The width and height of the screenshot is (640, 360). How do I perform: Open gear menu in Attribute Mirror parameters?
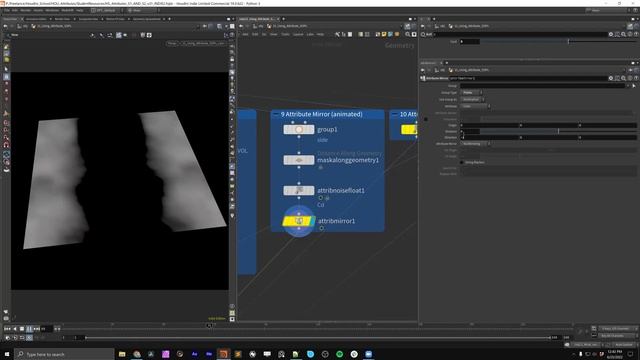(611, 78)
